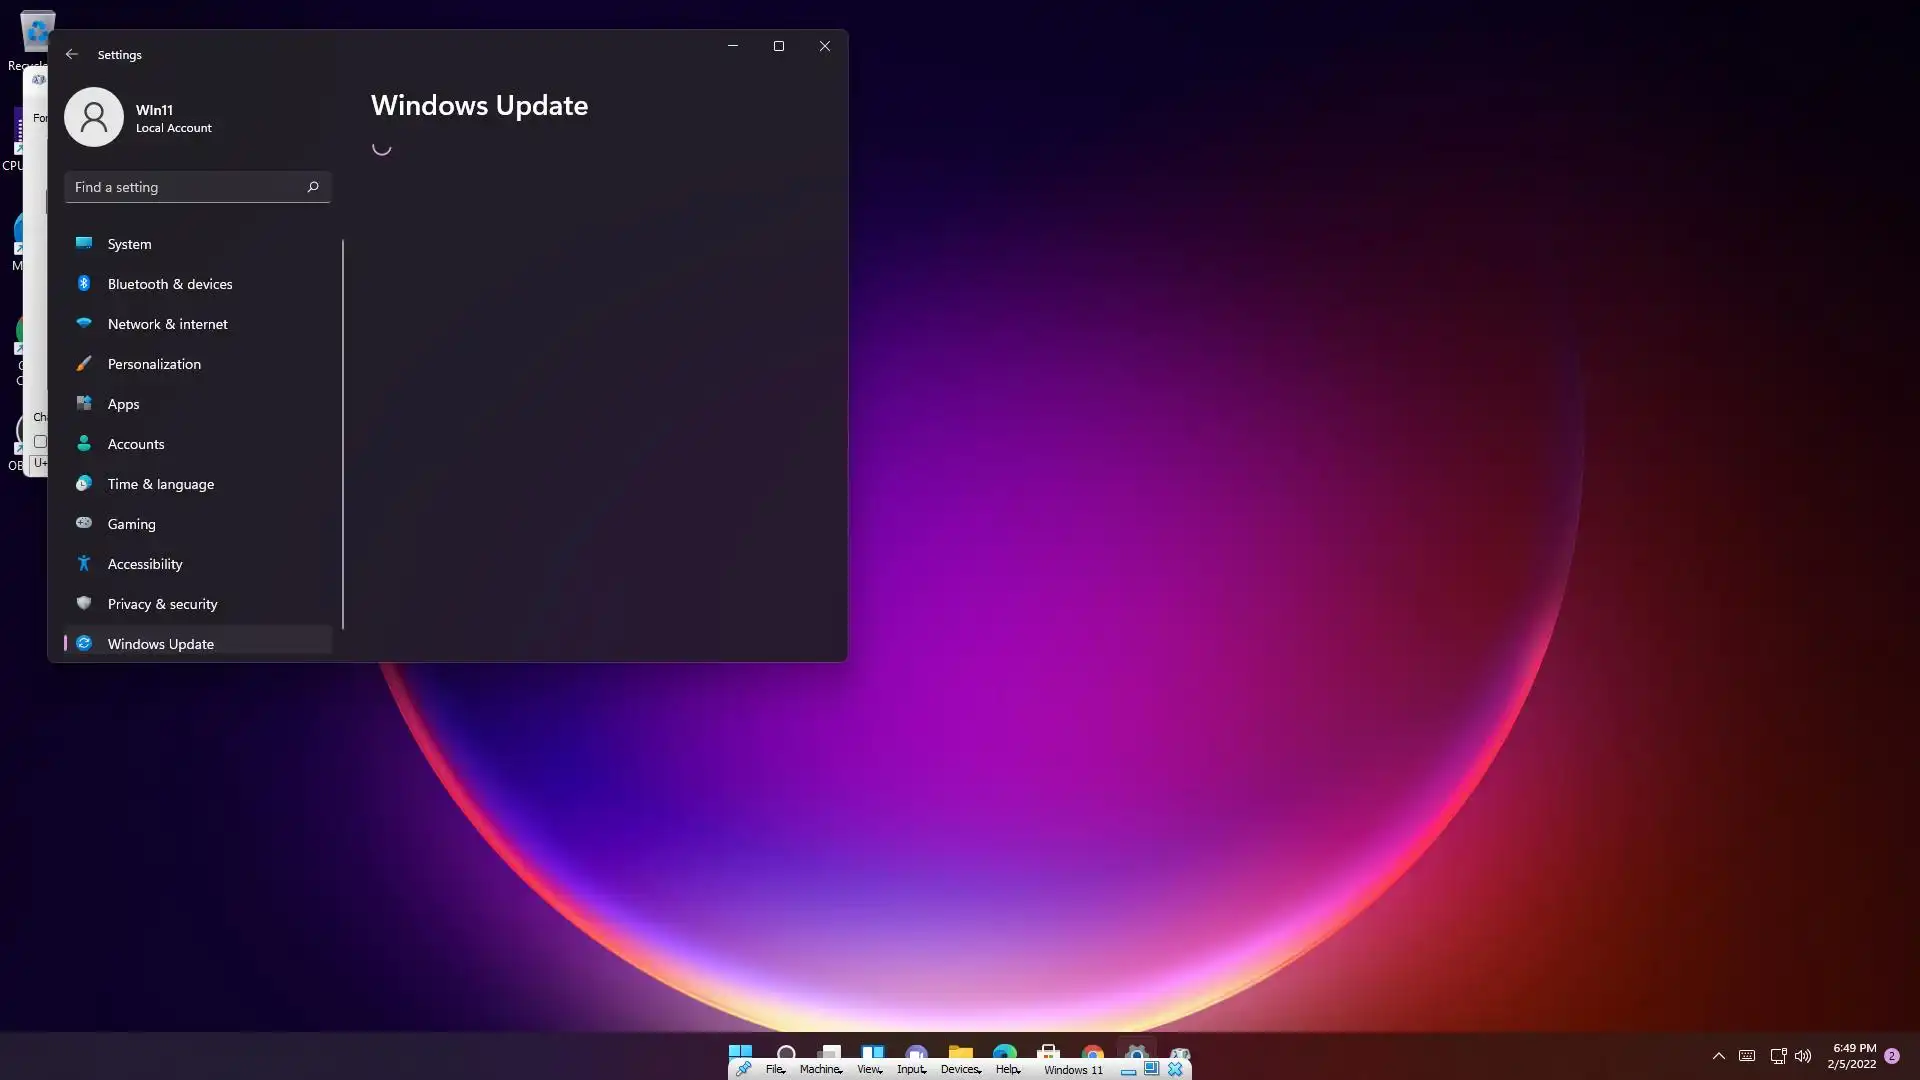Click the search magnifier in Find a setting

pos(313,187)
